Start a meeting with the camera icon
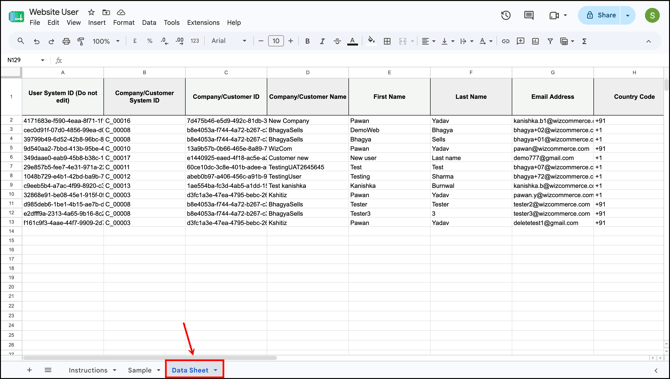Image resolution: width=670 pixels, height=379 pixels. 554,15
